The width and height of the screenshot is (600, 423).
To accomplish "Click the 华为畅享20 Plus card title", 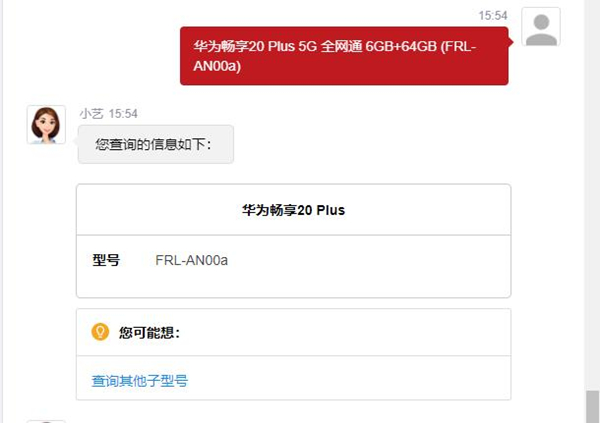I will [293, 211].
